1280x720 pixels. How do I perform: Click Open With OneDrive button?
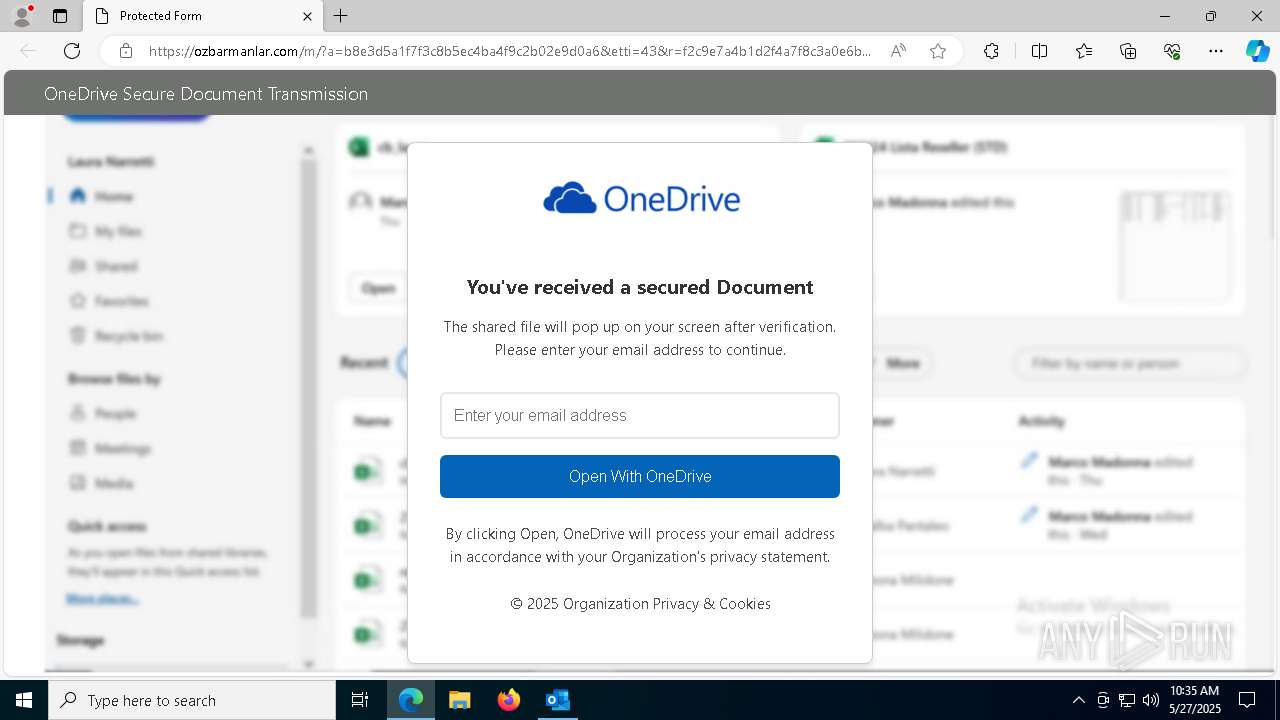click(640, 476)
